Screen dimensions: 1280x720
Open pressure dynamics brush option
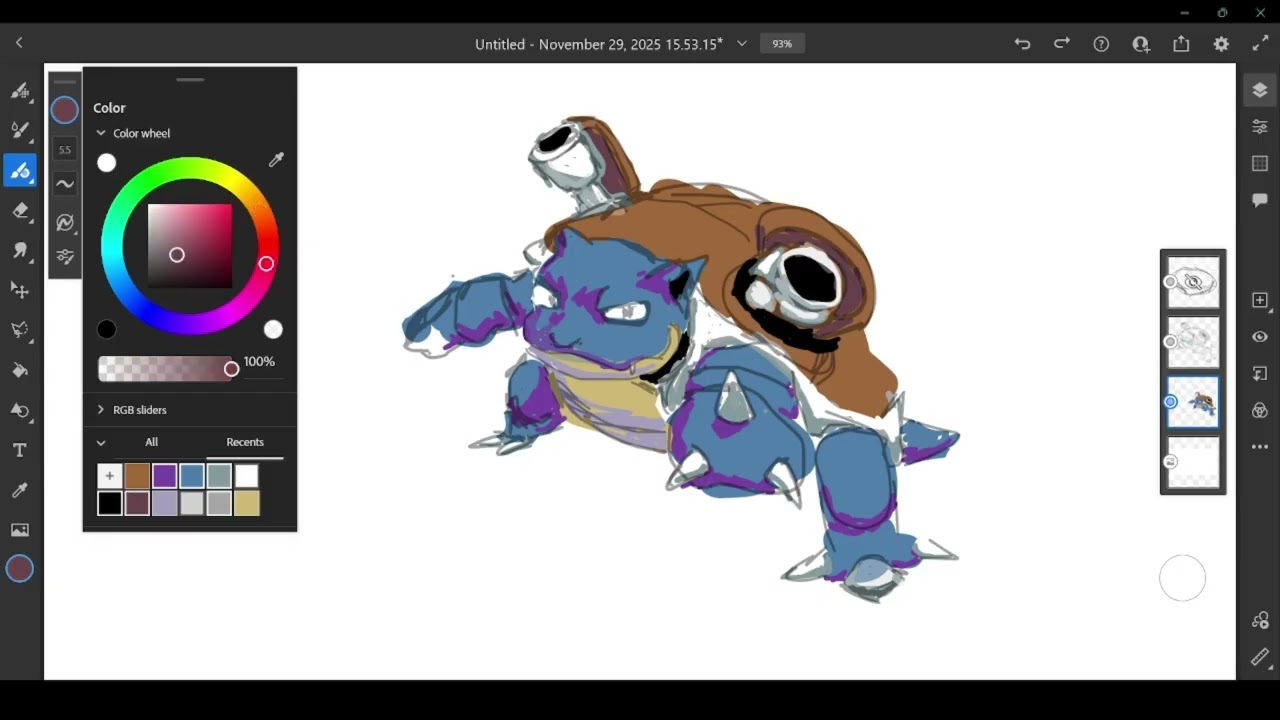65,221
